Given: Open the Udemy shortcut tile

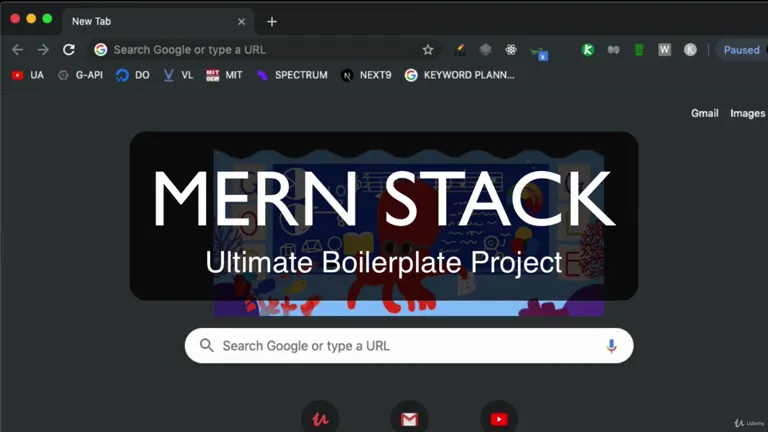Looking at the screenshot, I should click(320, 419).
